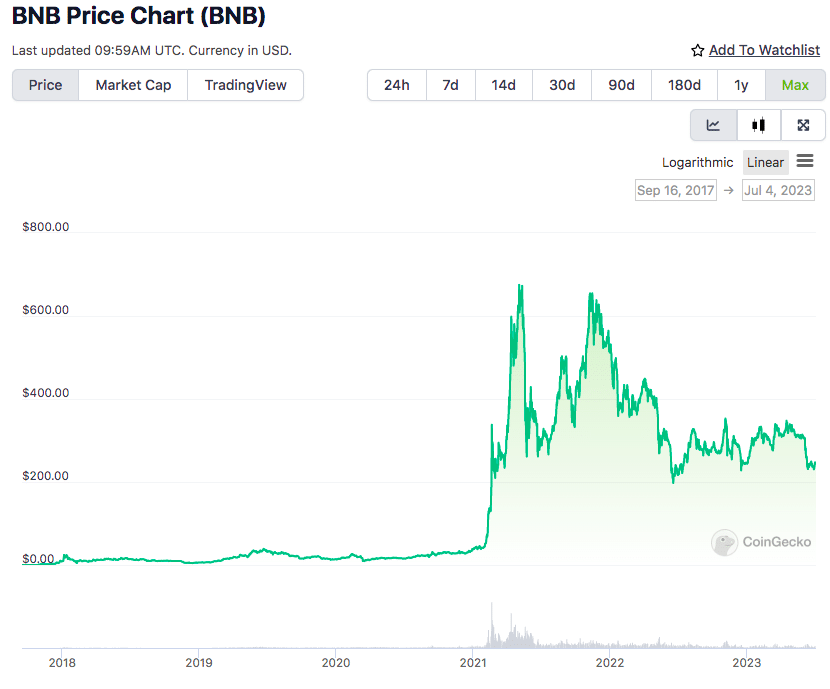The image size is (830, 689).
Task: Open fullscreen chart via expand icon
Action: point(803,125)
